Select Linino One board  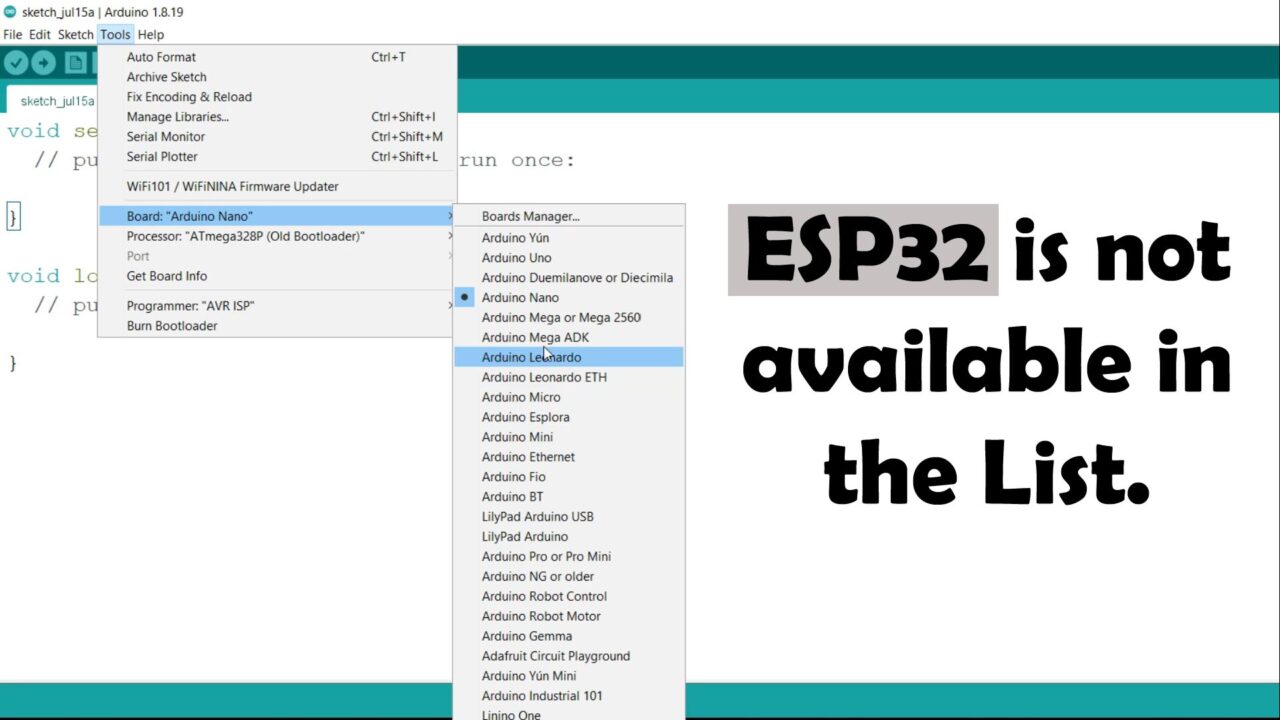tap(569, 714)
